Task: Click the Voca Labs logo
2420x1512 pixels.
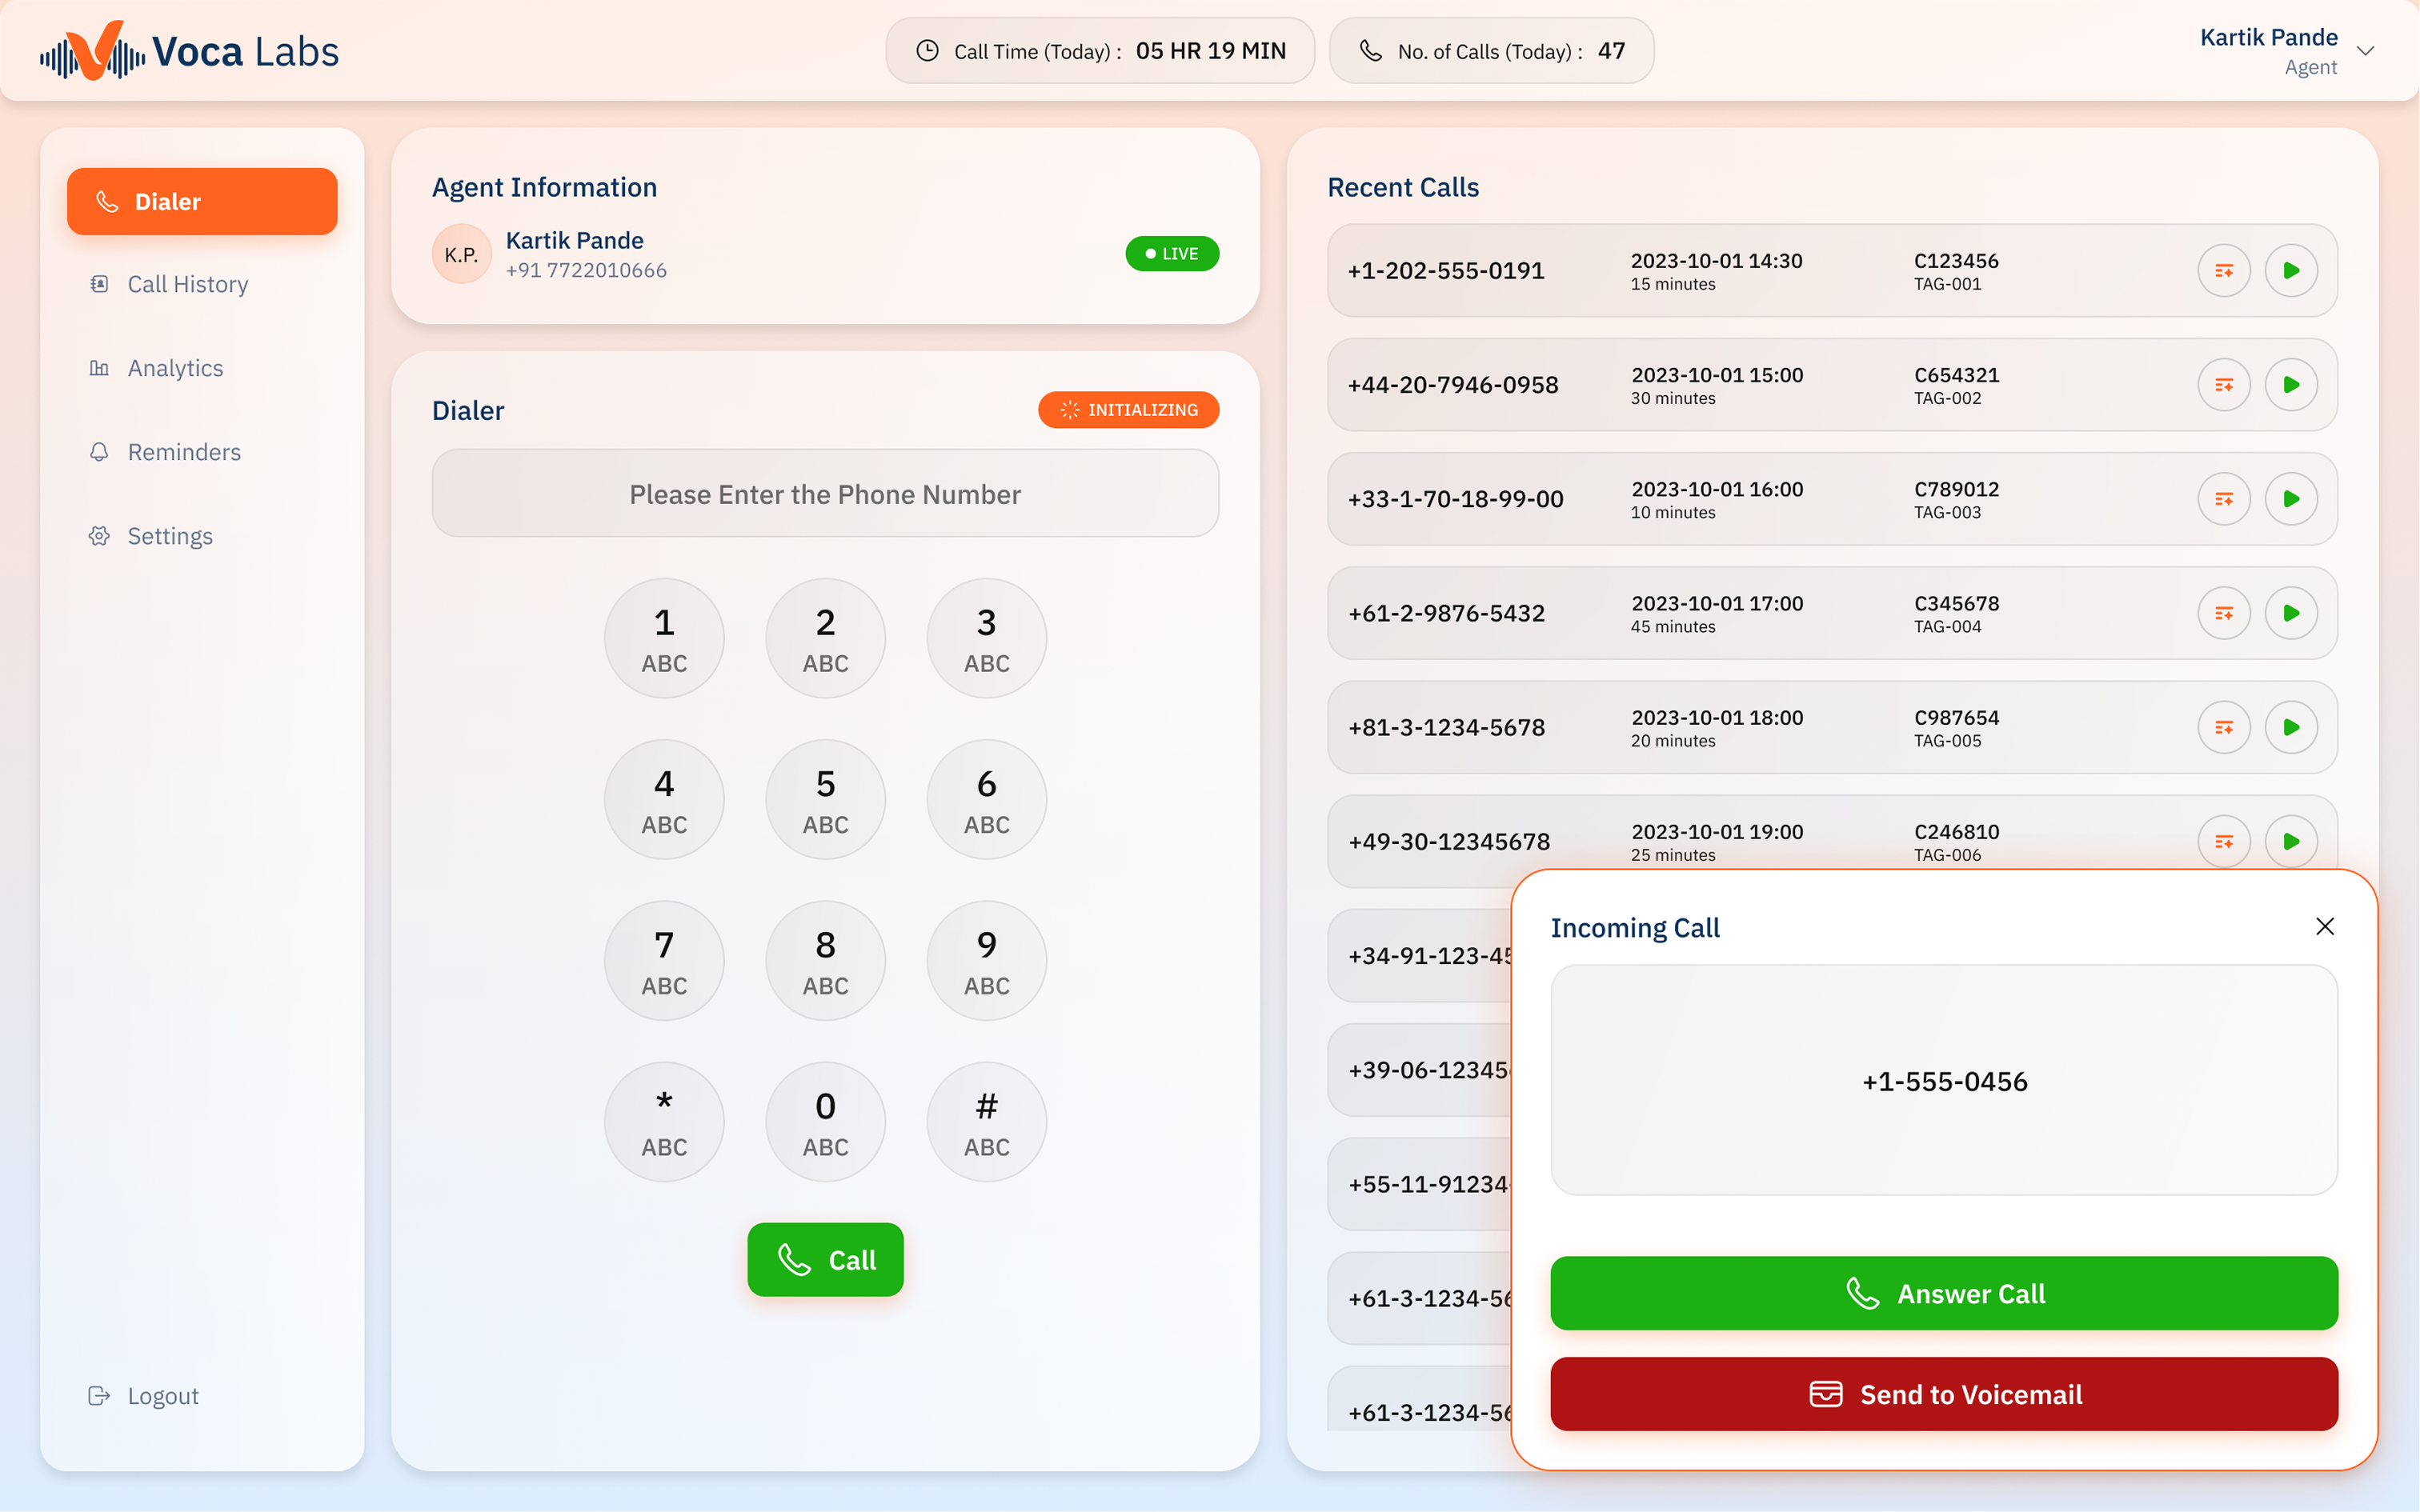Action: point(190,51)
